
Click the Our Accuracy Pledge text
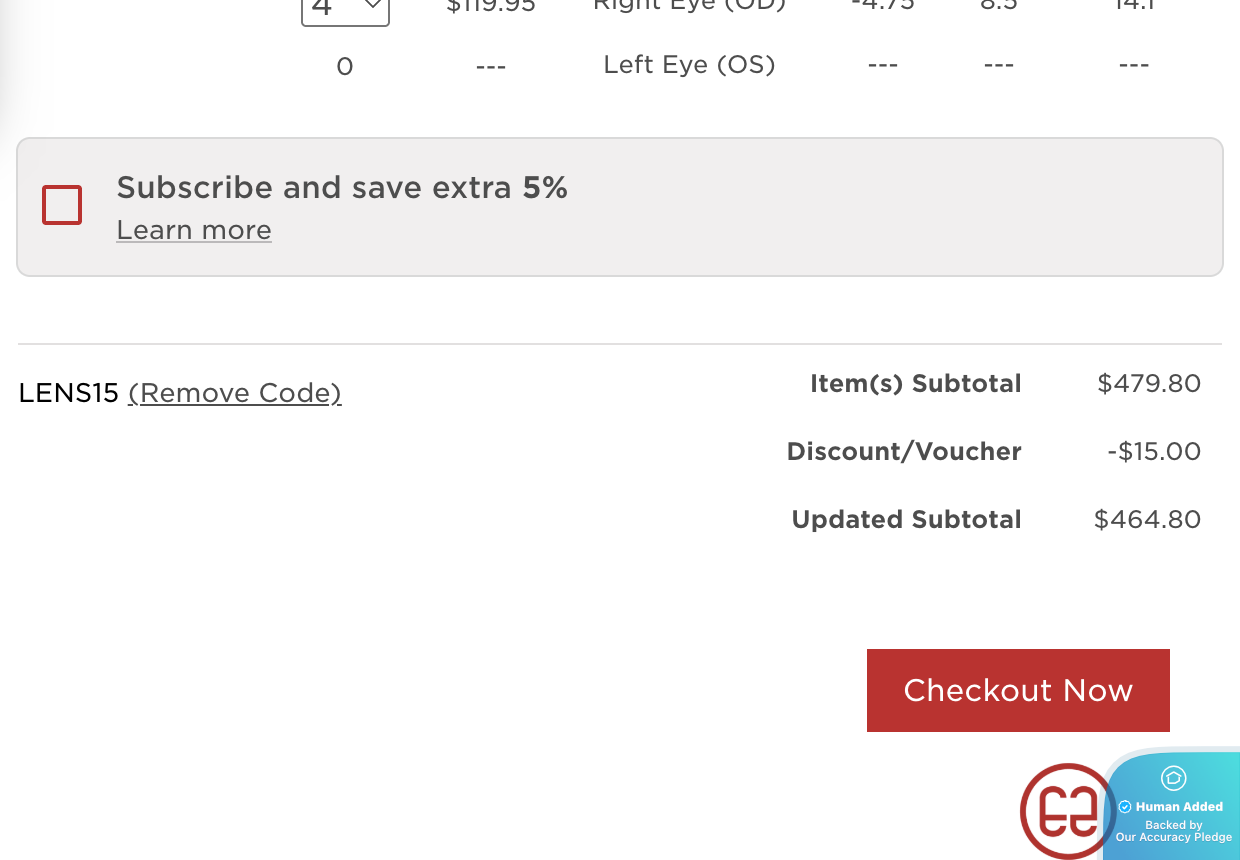[x=1174, y=838]
